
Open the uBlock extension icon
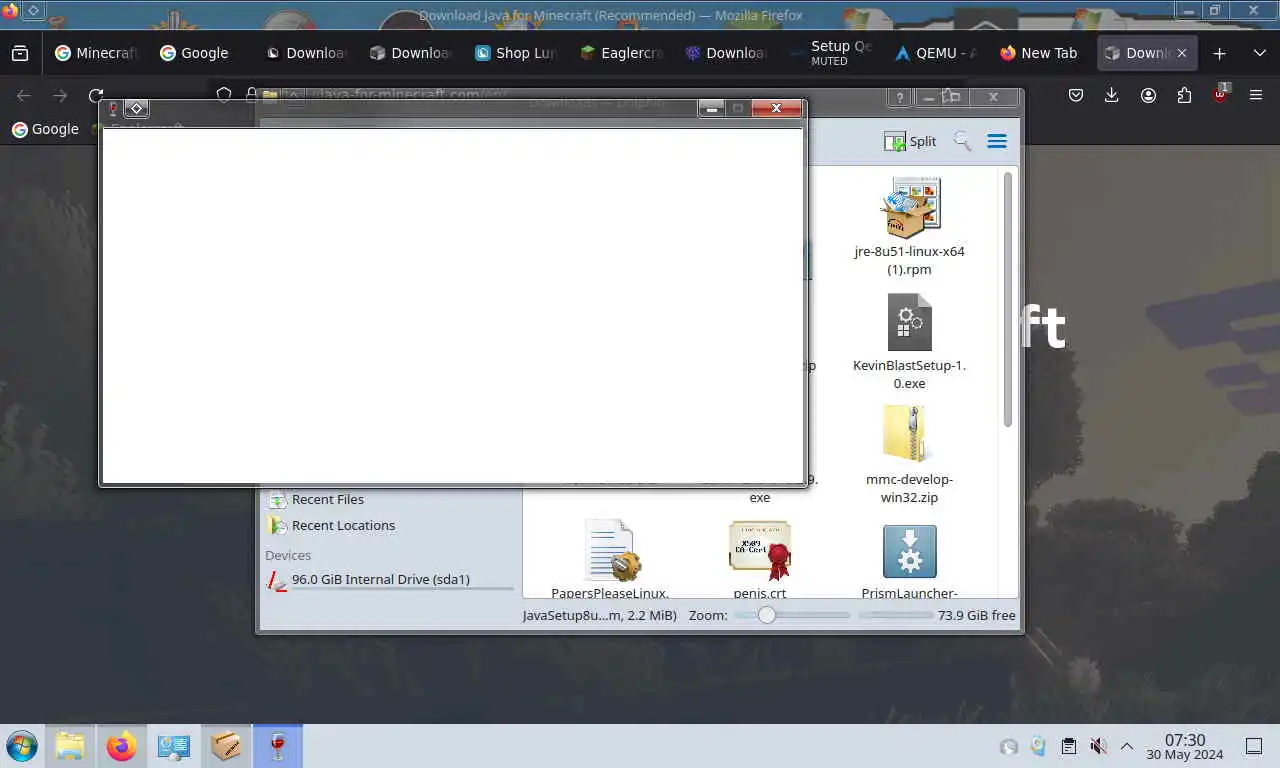pos(1220,94)
